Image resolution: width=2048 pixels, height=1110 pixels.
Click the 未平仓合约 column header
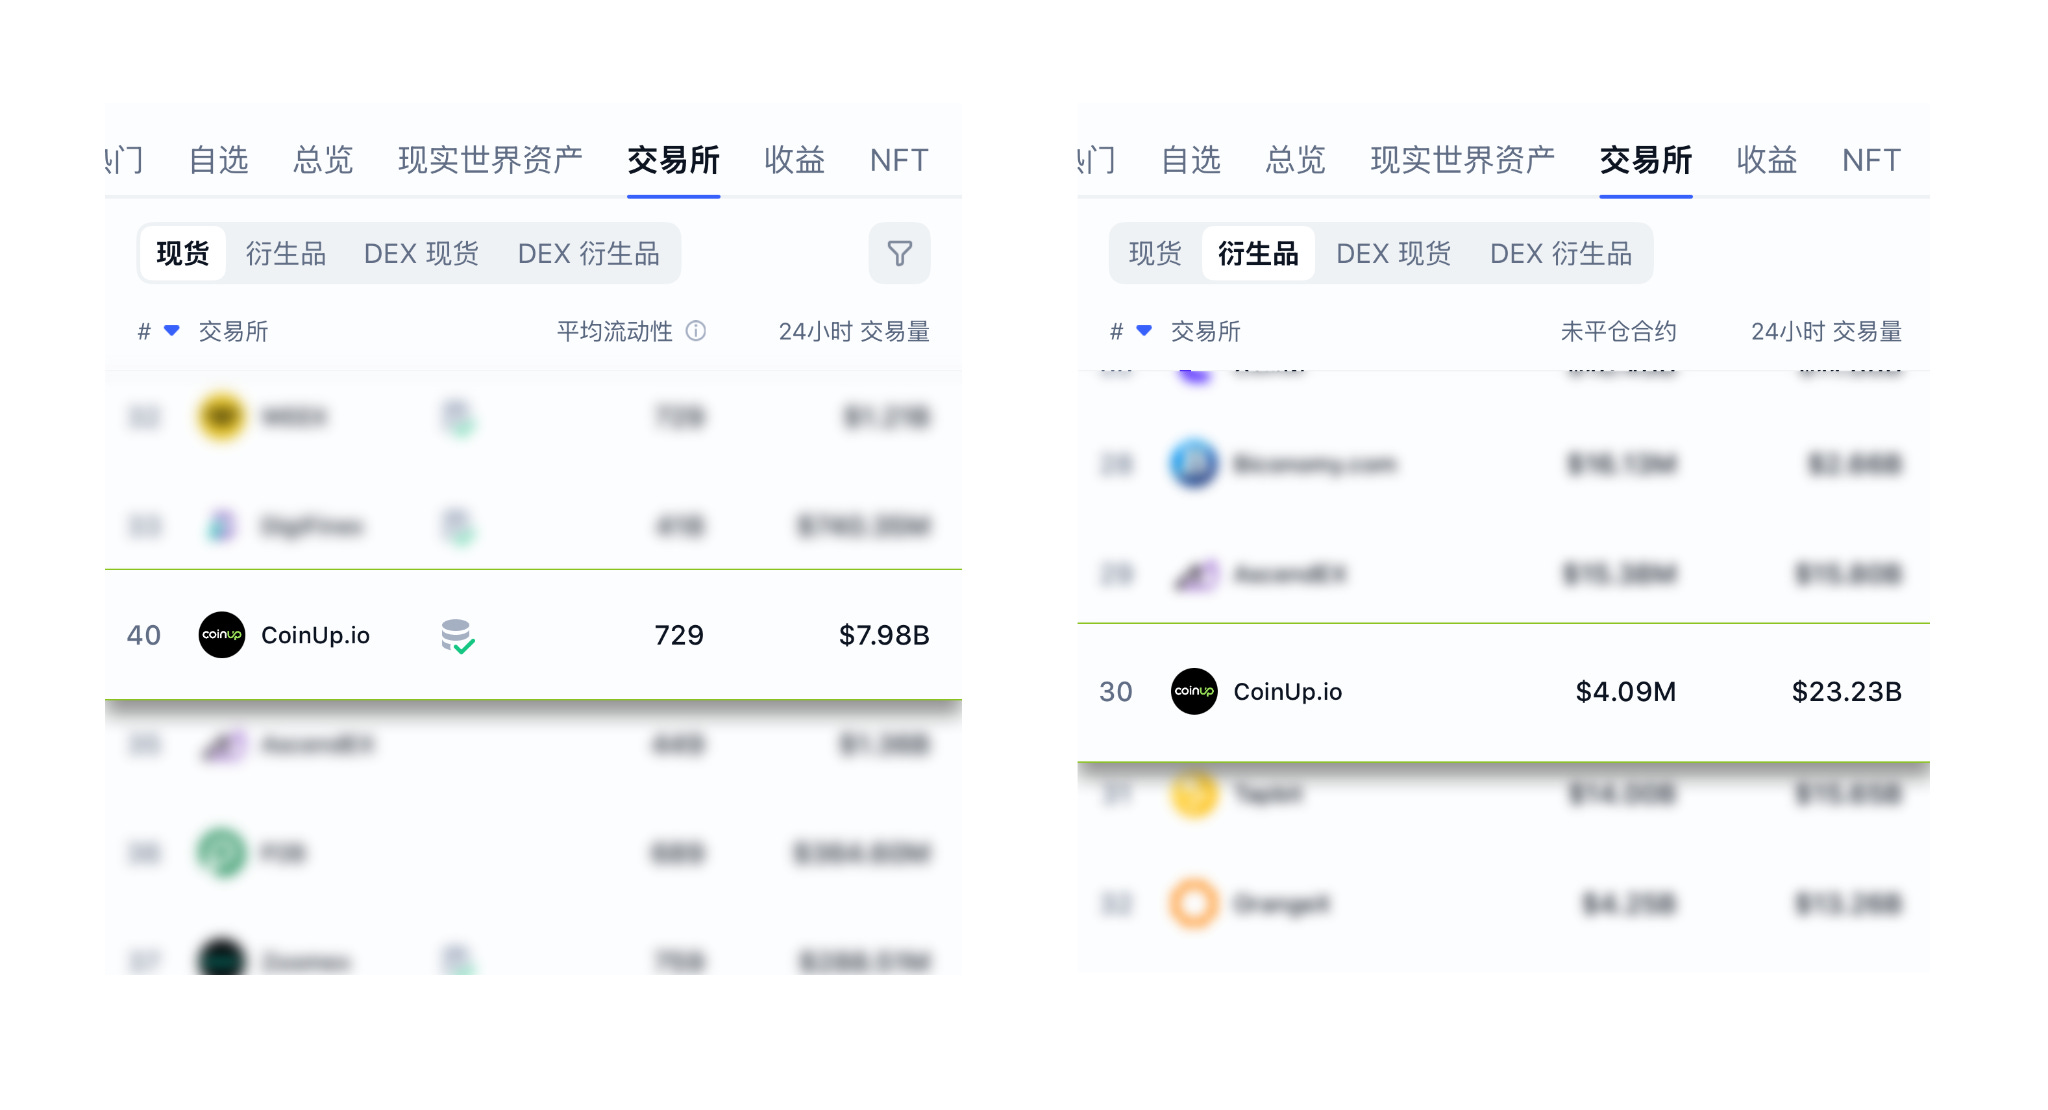point(1620,332)
